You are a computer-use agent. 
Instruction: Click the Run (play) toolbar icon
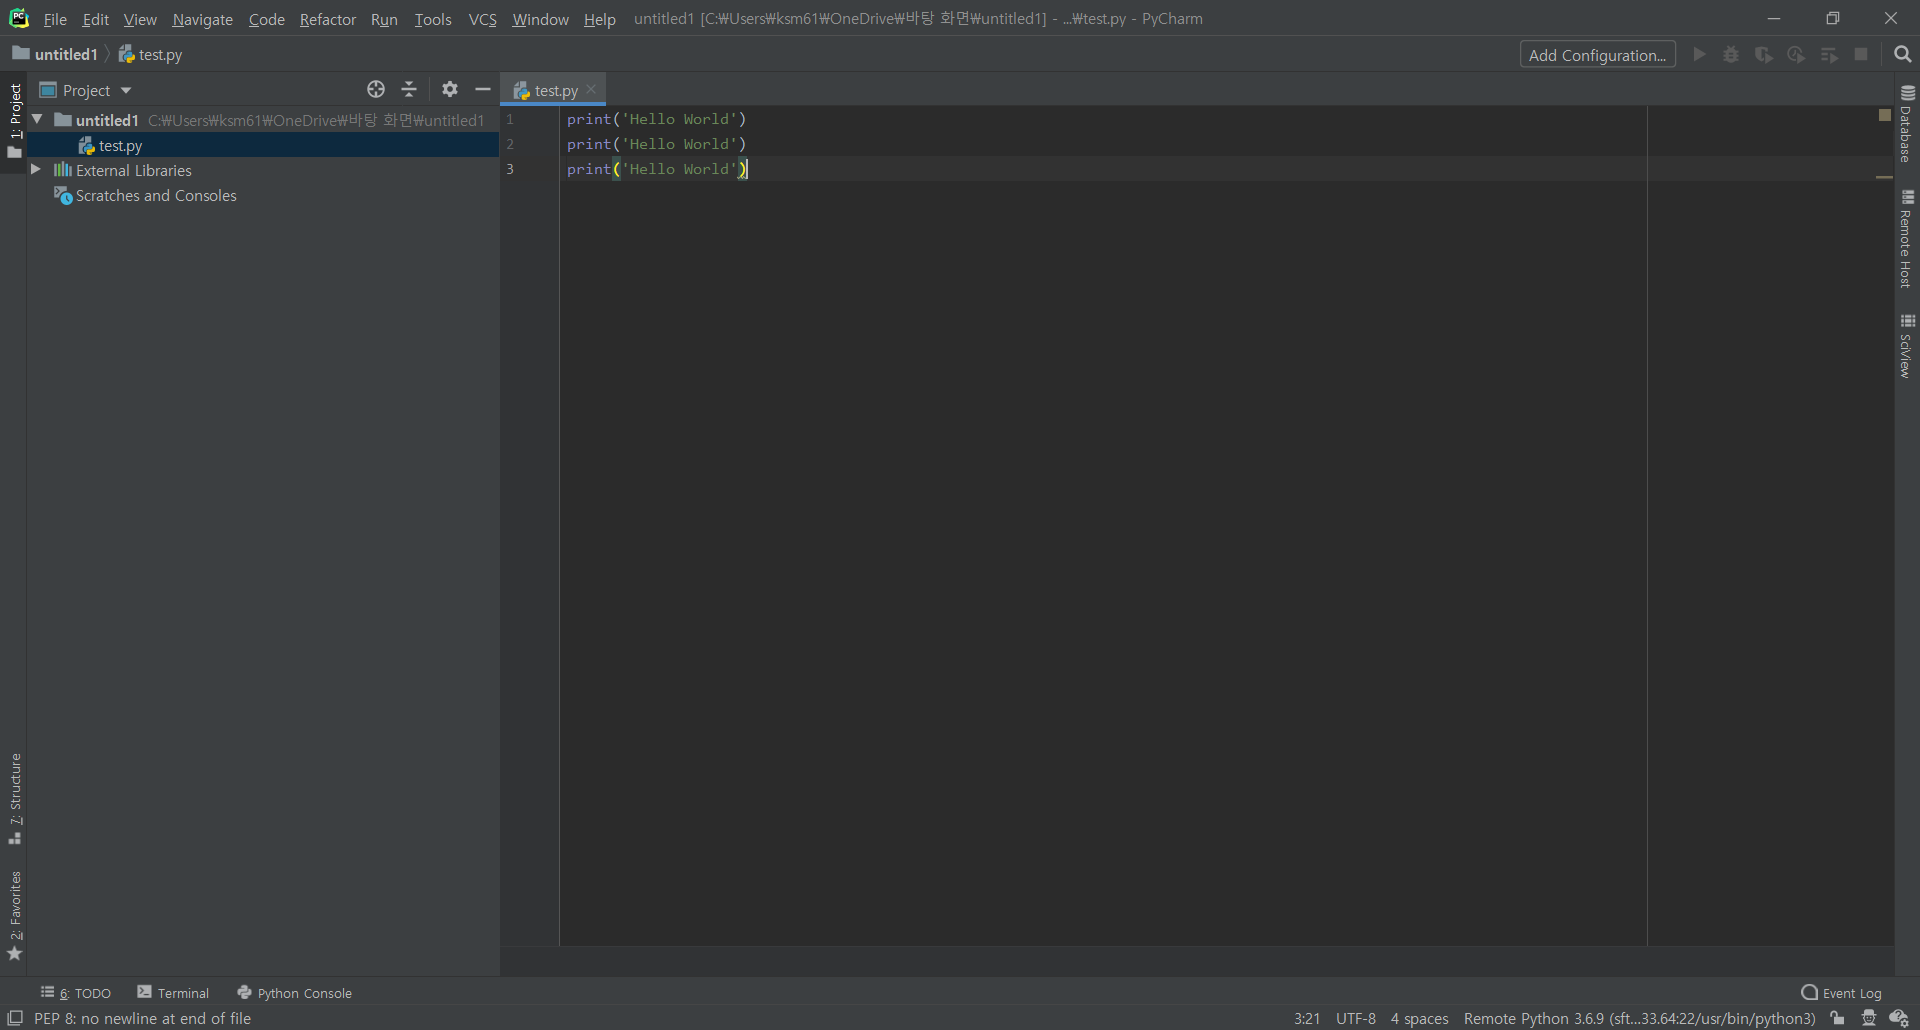1699,55
